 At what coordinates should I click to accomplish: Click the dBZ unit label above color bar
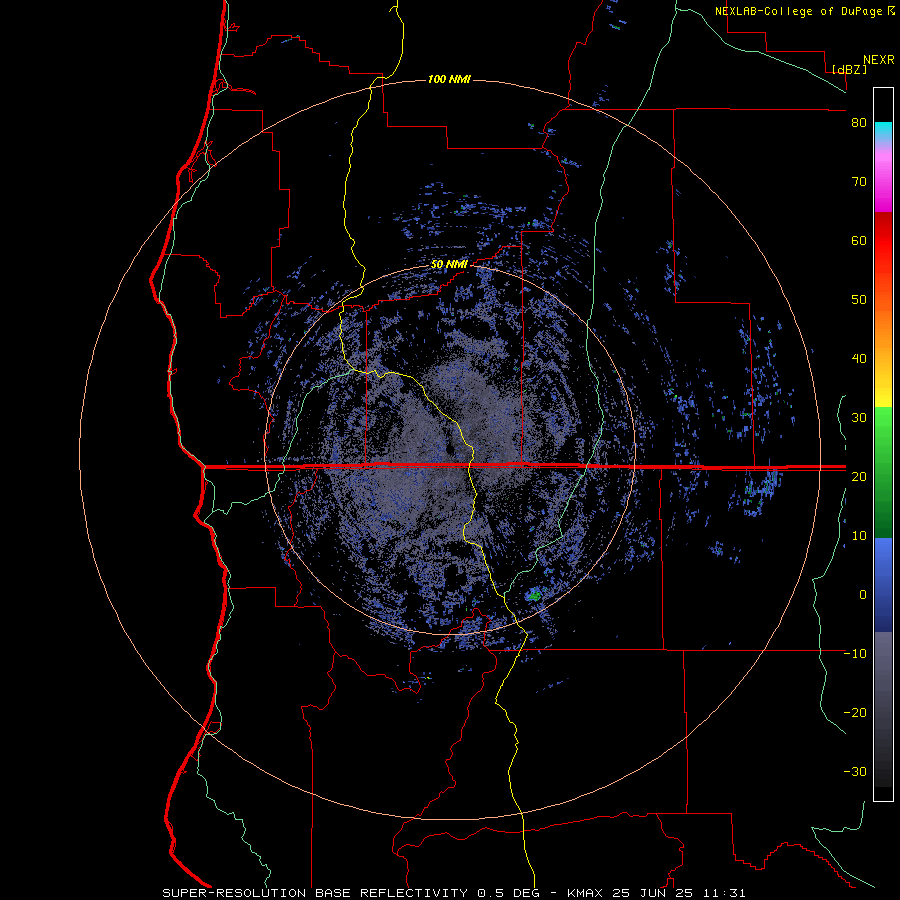click(849, 70)
